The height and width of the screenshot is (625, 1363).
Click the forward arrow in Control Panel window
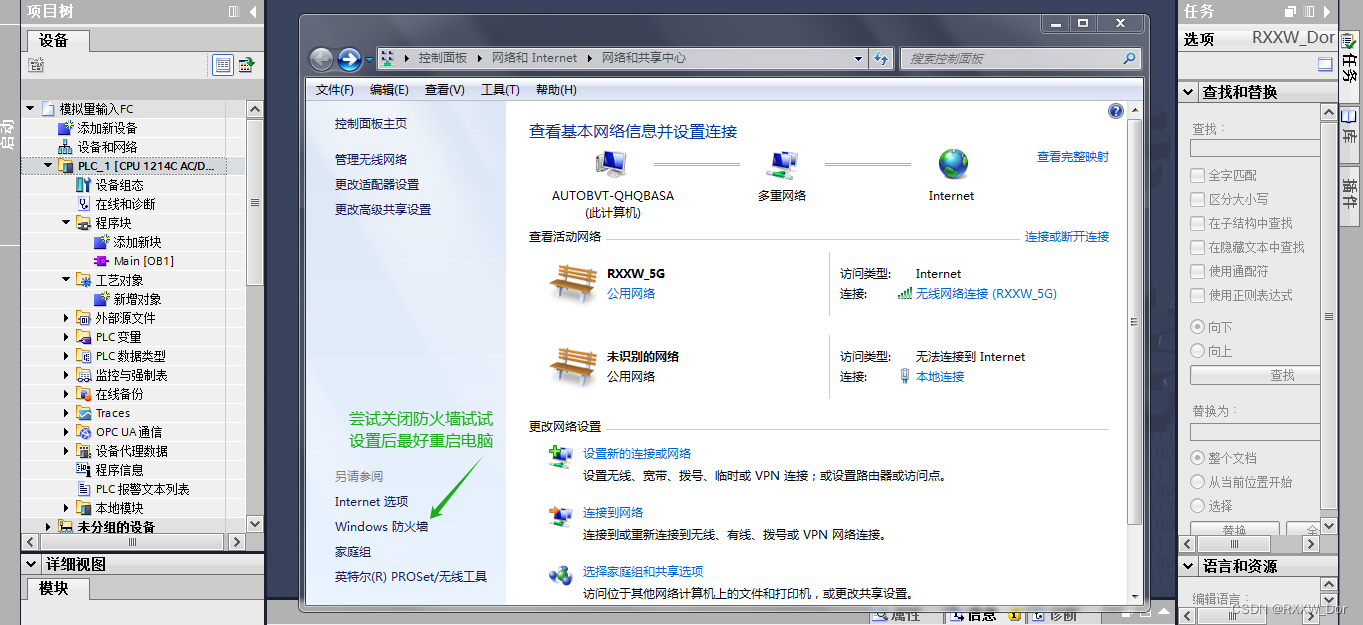coord(349,59)
